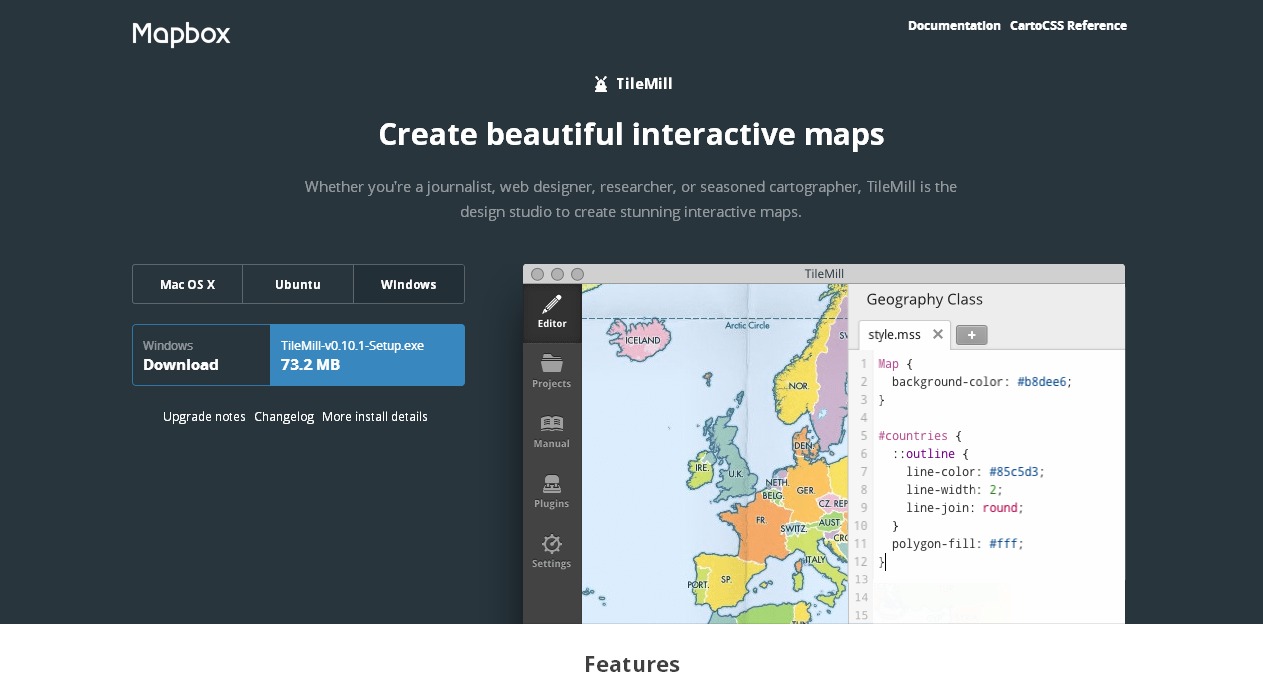This screenshot has height=692, width=1263.
Task: Open the Documentation link
Action: pos(954,26)
